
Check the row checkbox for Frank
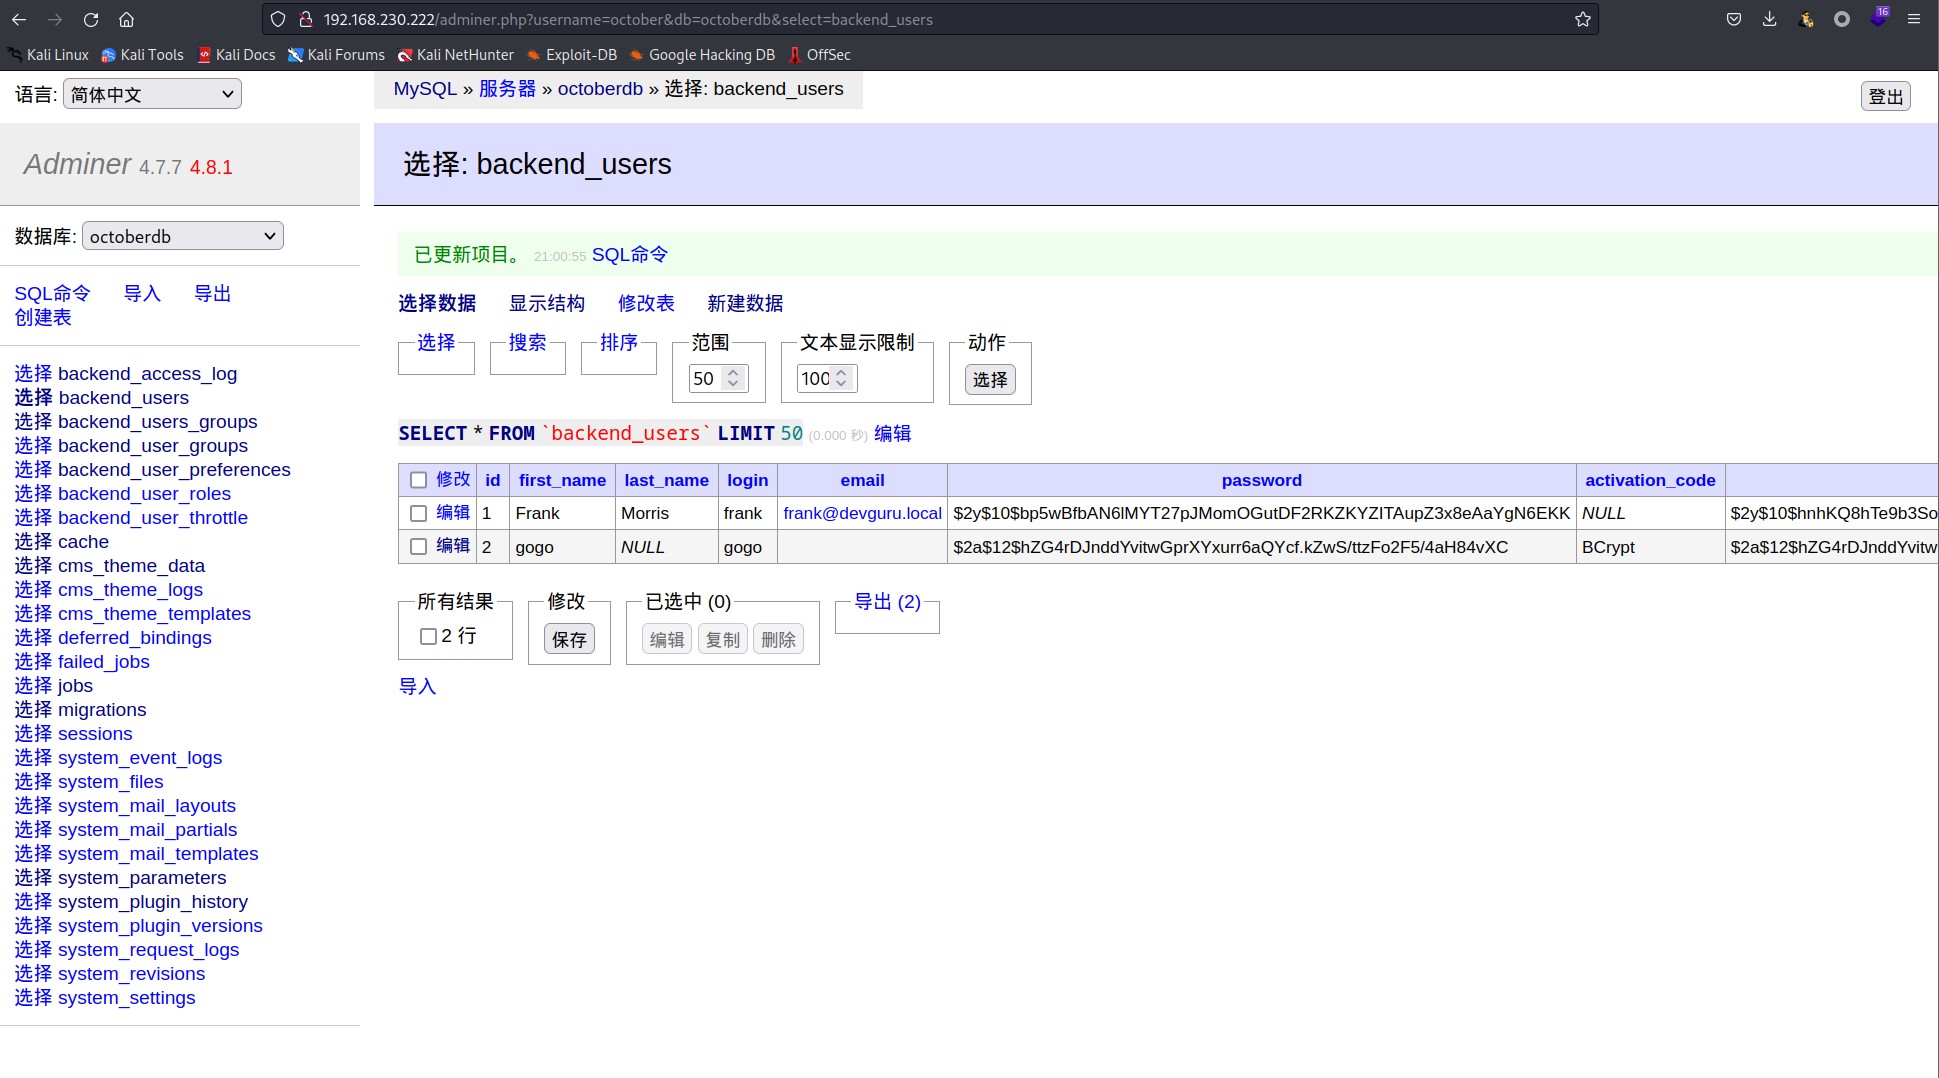tap(418, 513)
